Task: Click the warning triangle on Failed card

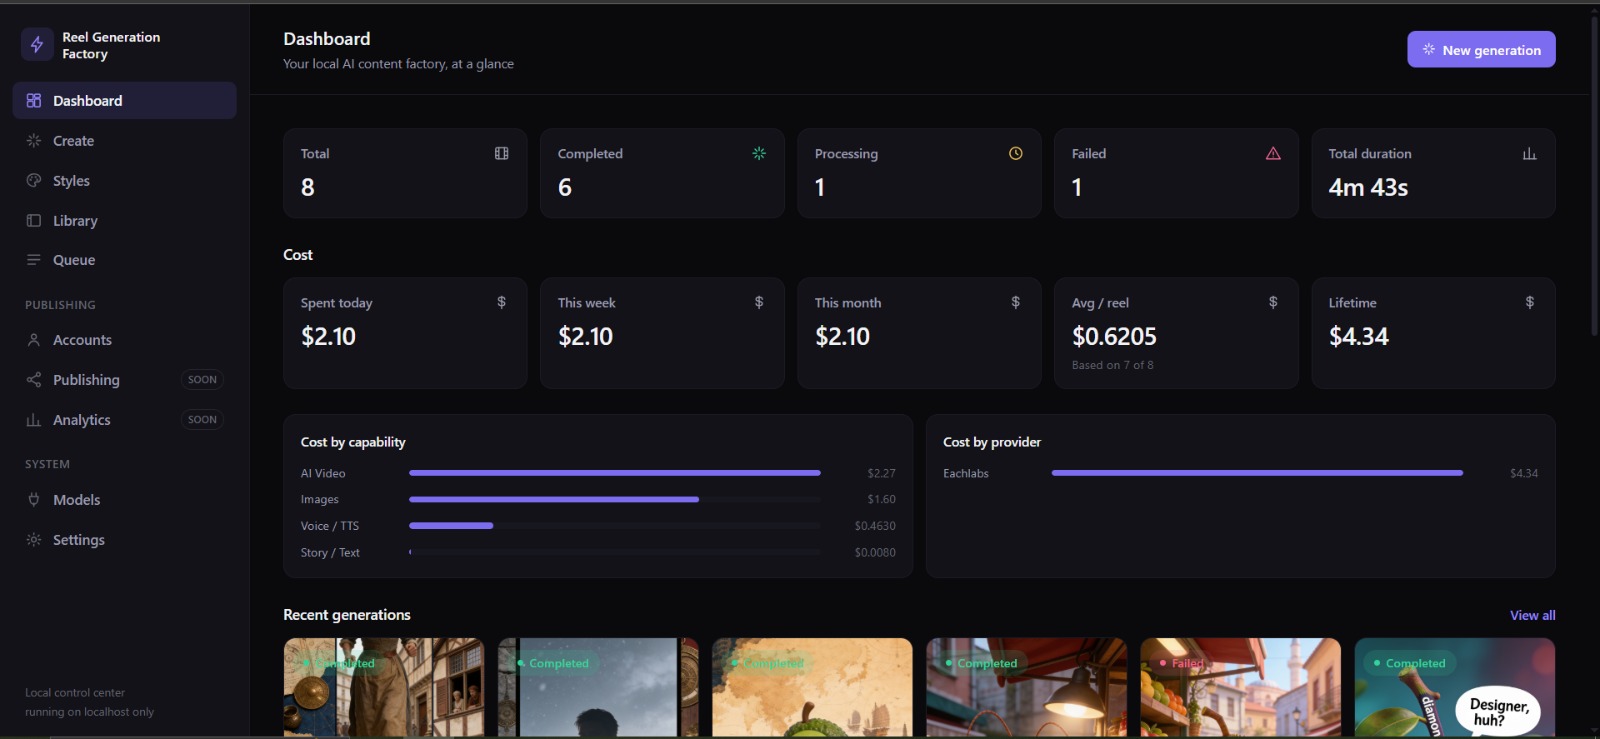Action: point(1273,153)
